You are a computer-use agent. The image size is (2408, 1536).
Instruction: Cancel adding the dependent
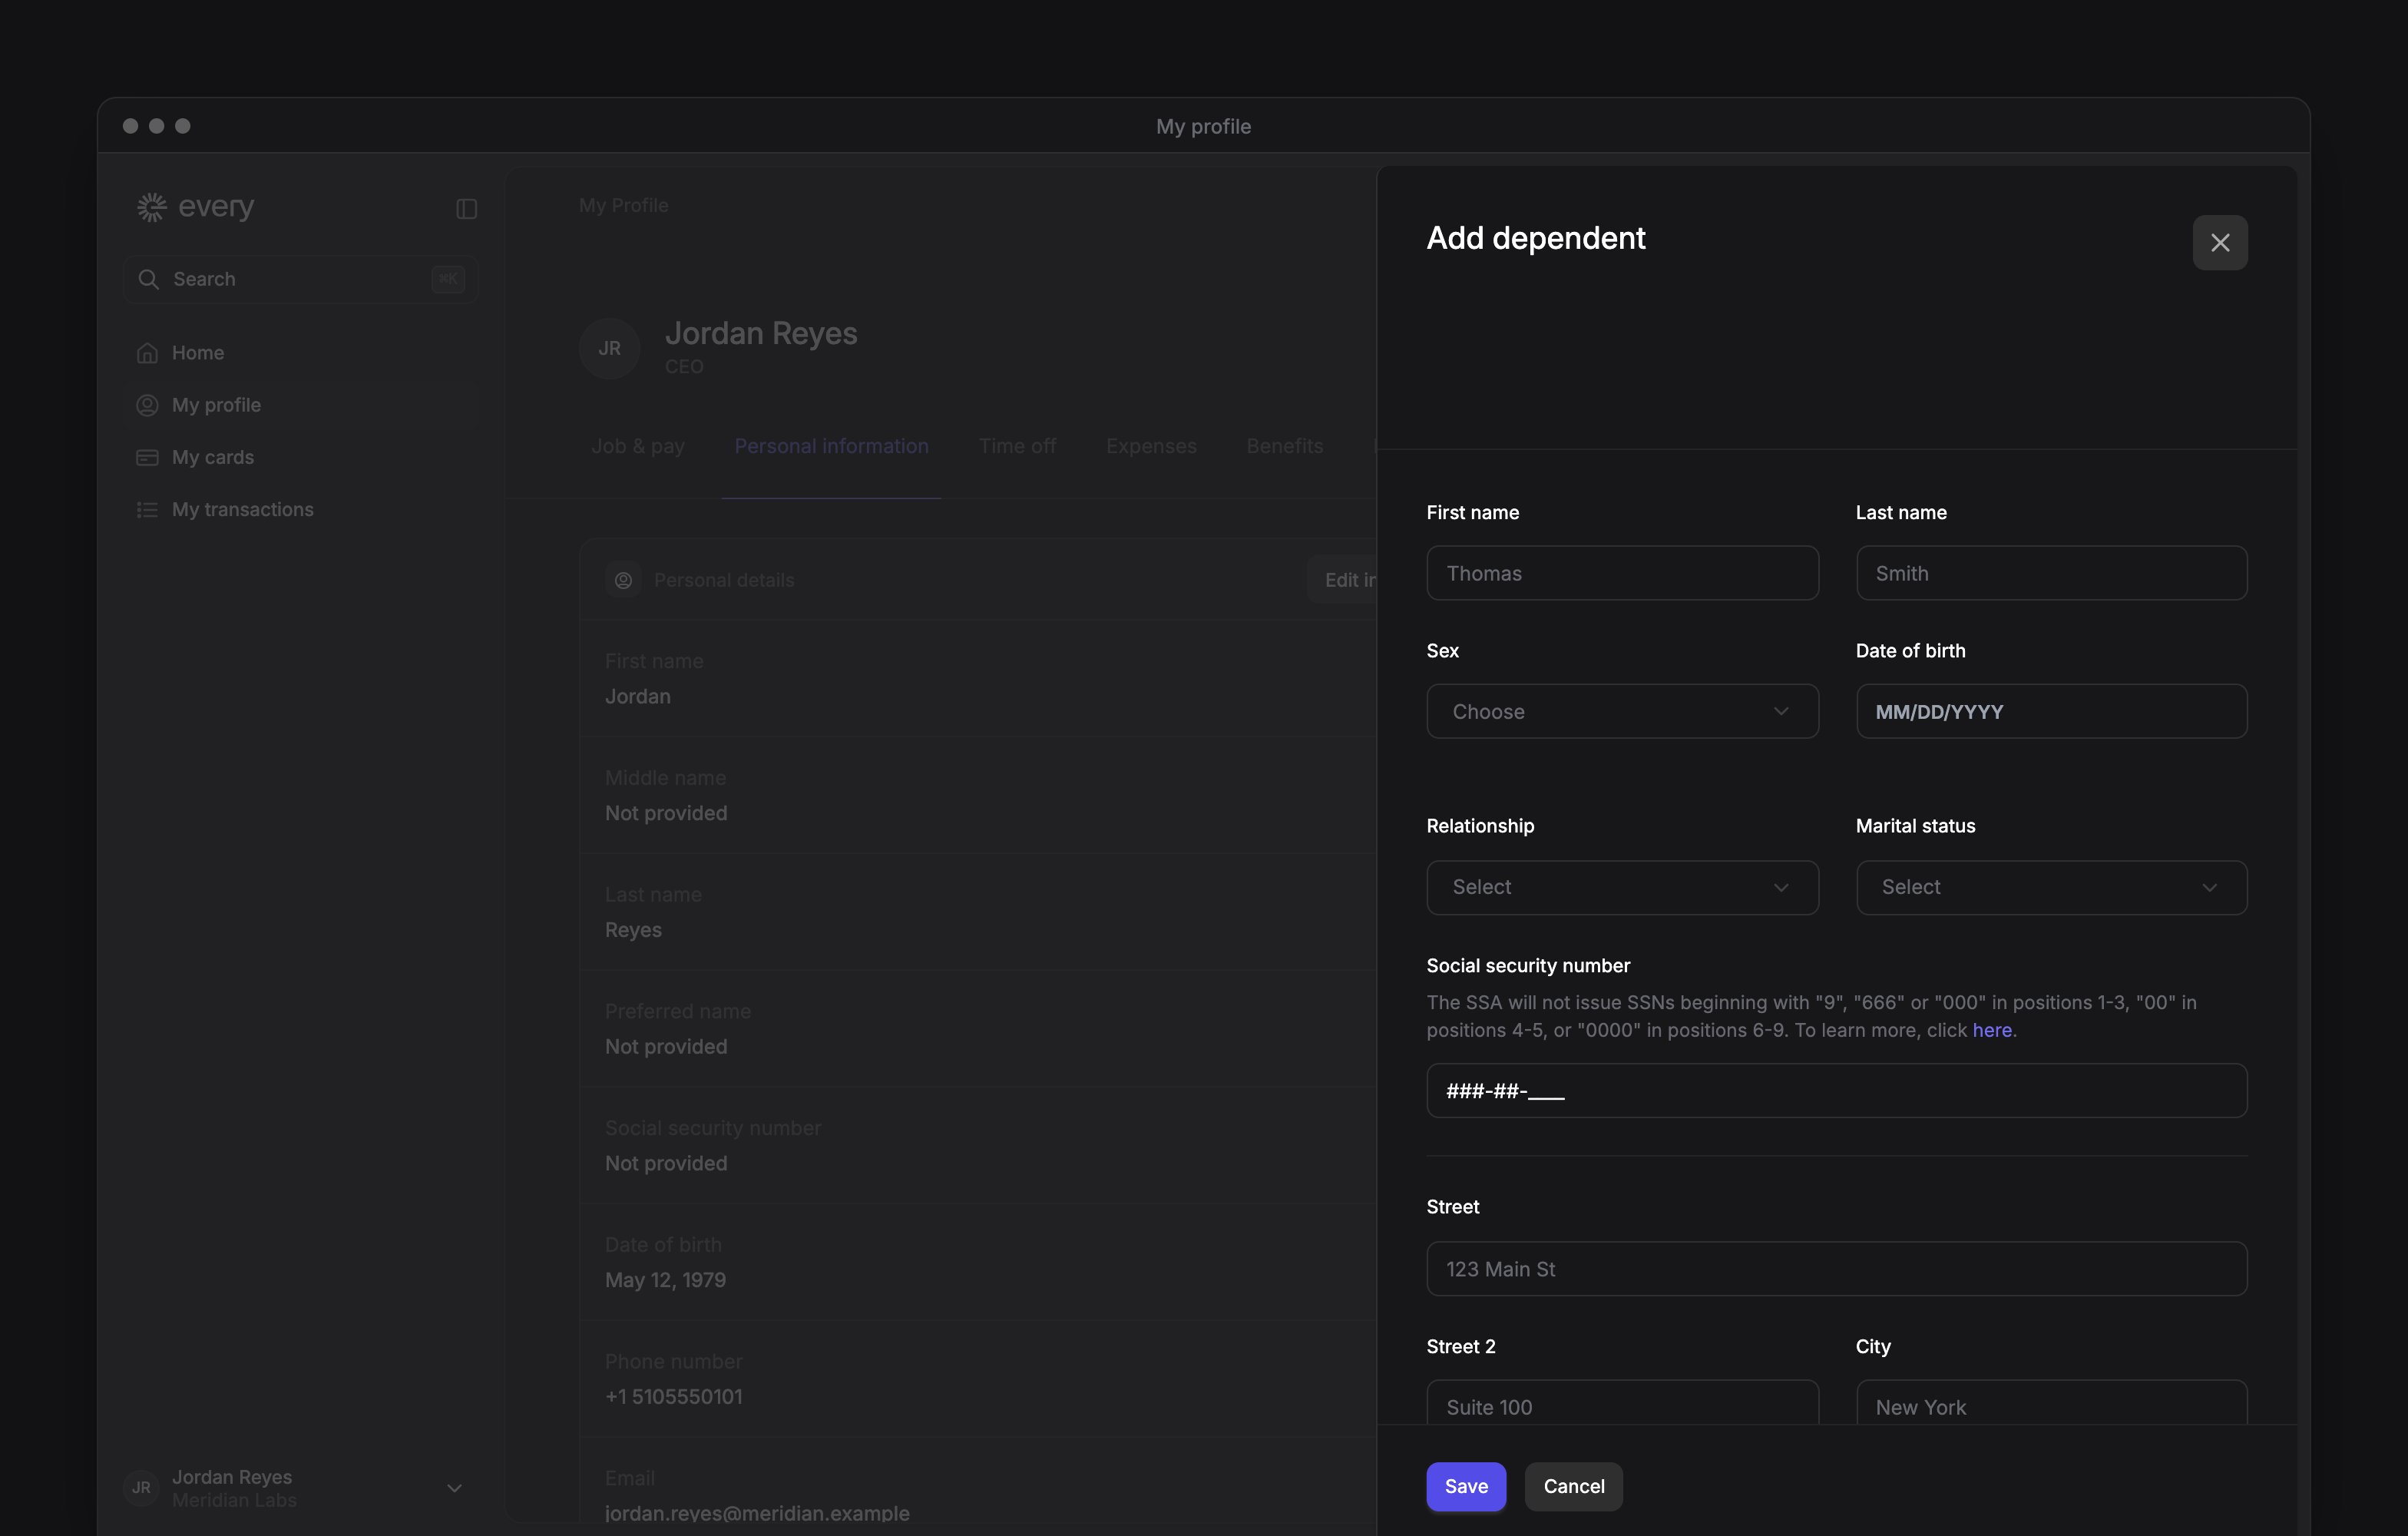coord(1573,1486)
